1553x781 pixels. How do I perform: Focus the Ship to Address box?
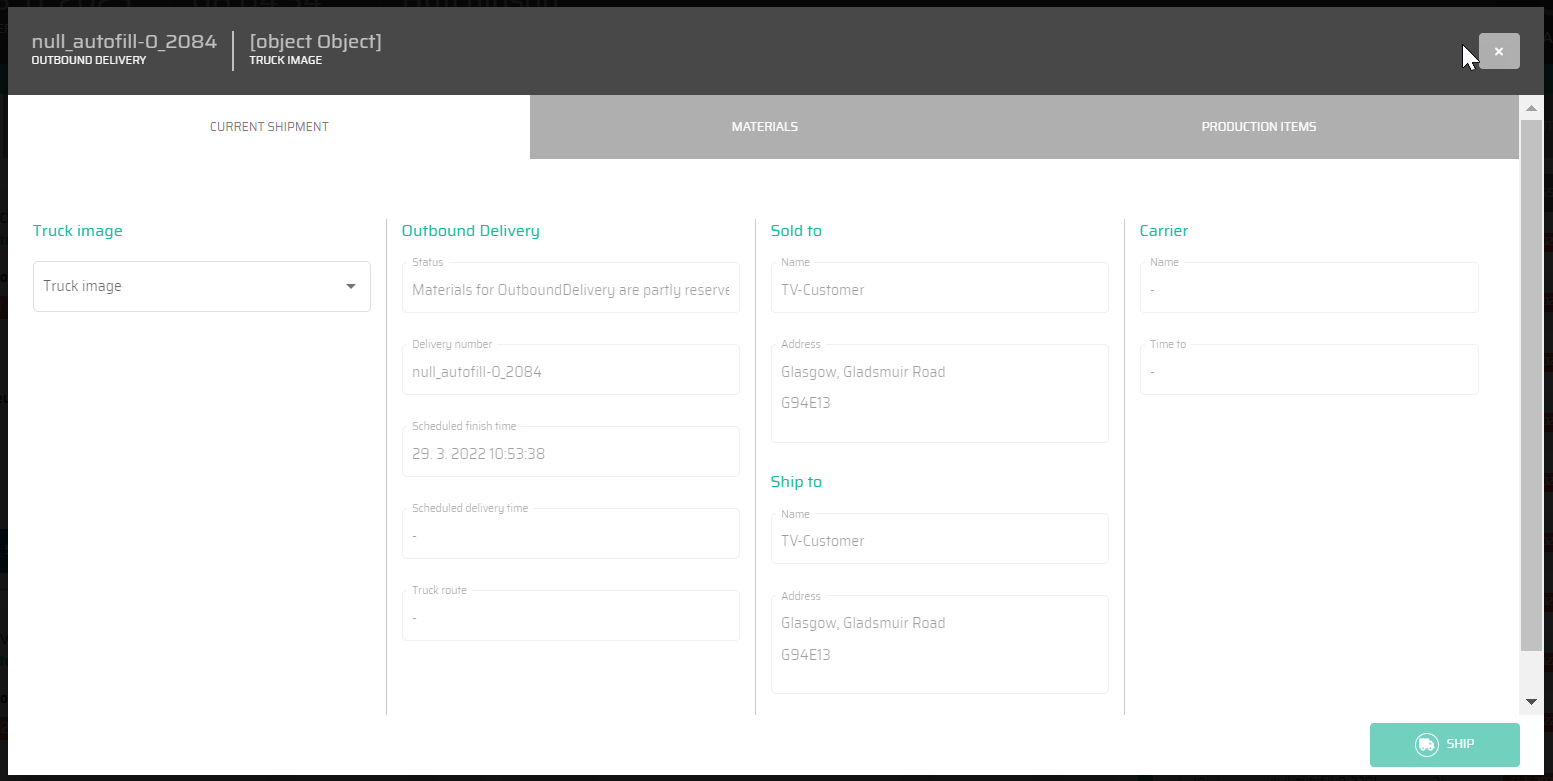(x=939, y=645)
